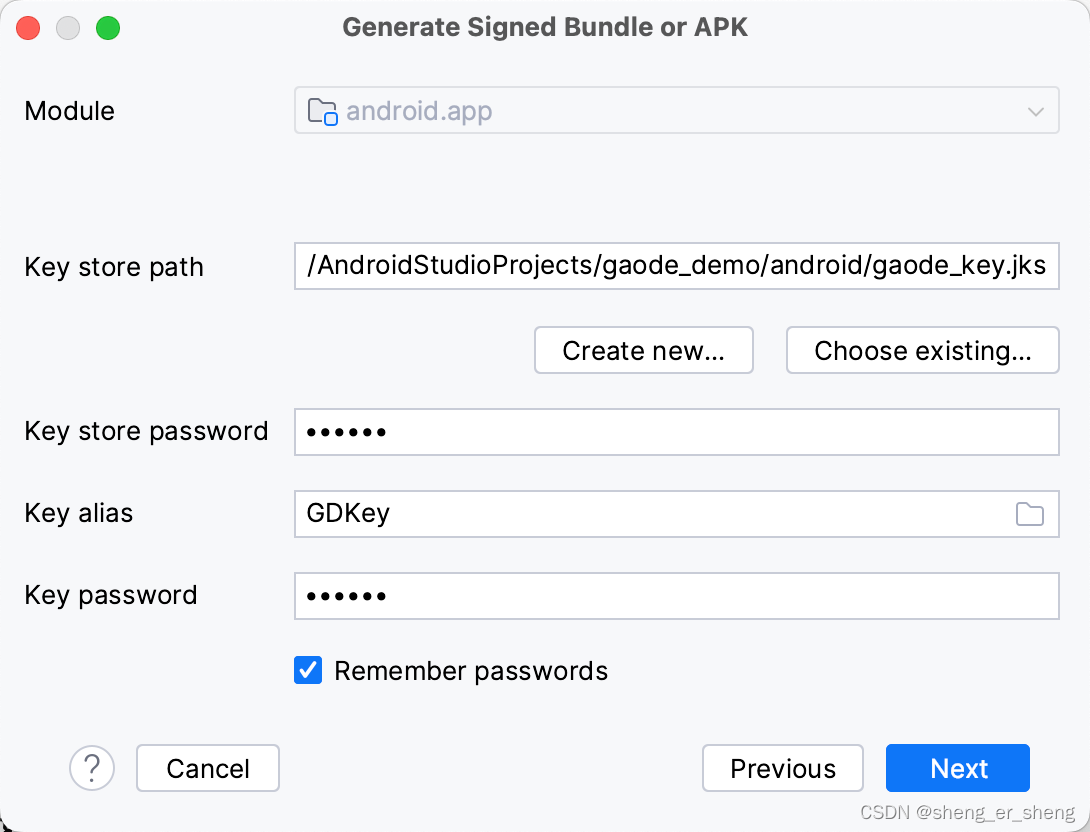Click the gray minimize window button

click(x=68, y=28)
